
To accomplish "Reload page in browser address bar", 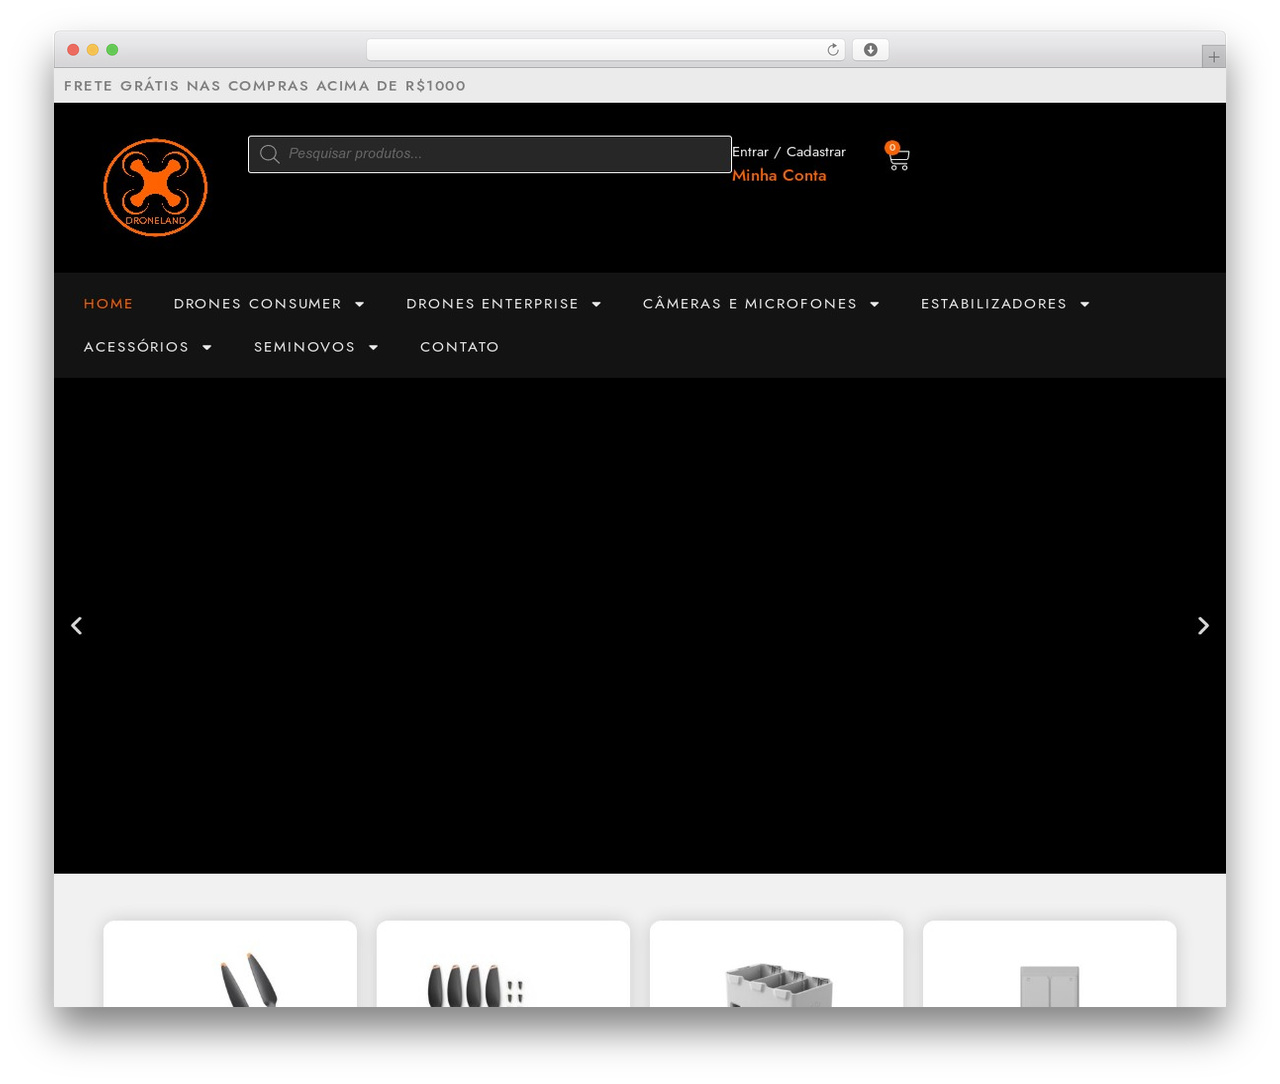I will tap(833, 50).
